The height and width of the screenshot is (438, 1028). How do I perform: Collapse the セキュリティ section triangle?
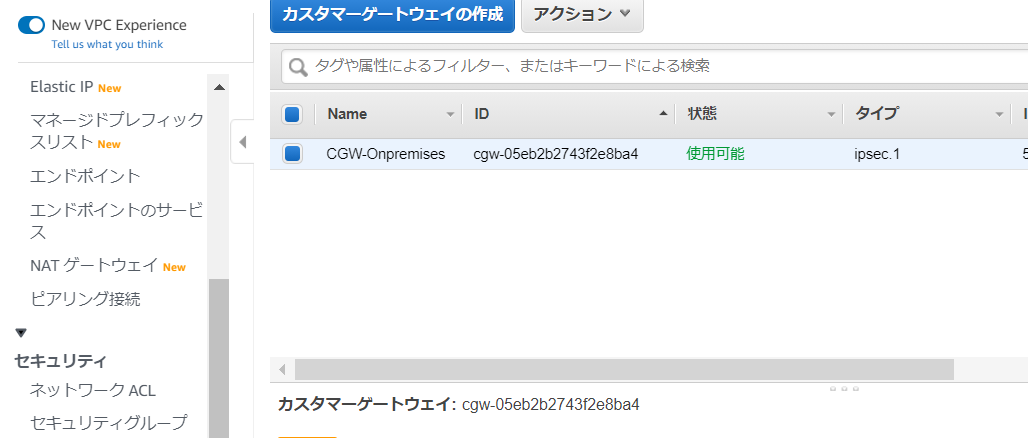[21, 333]
